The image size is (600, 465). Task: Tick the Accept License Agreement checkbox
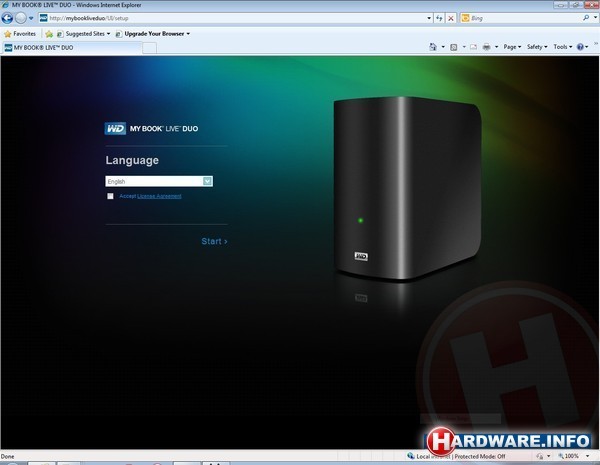coord(110,196)
